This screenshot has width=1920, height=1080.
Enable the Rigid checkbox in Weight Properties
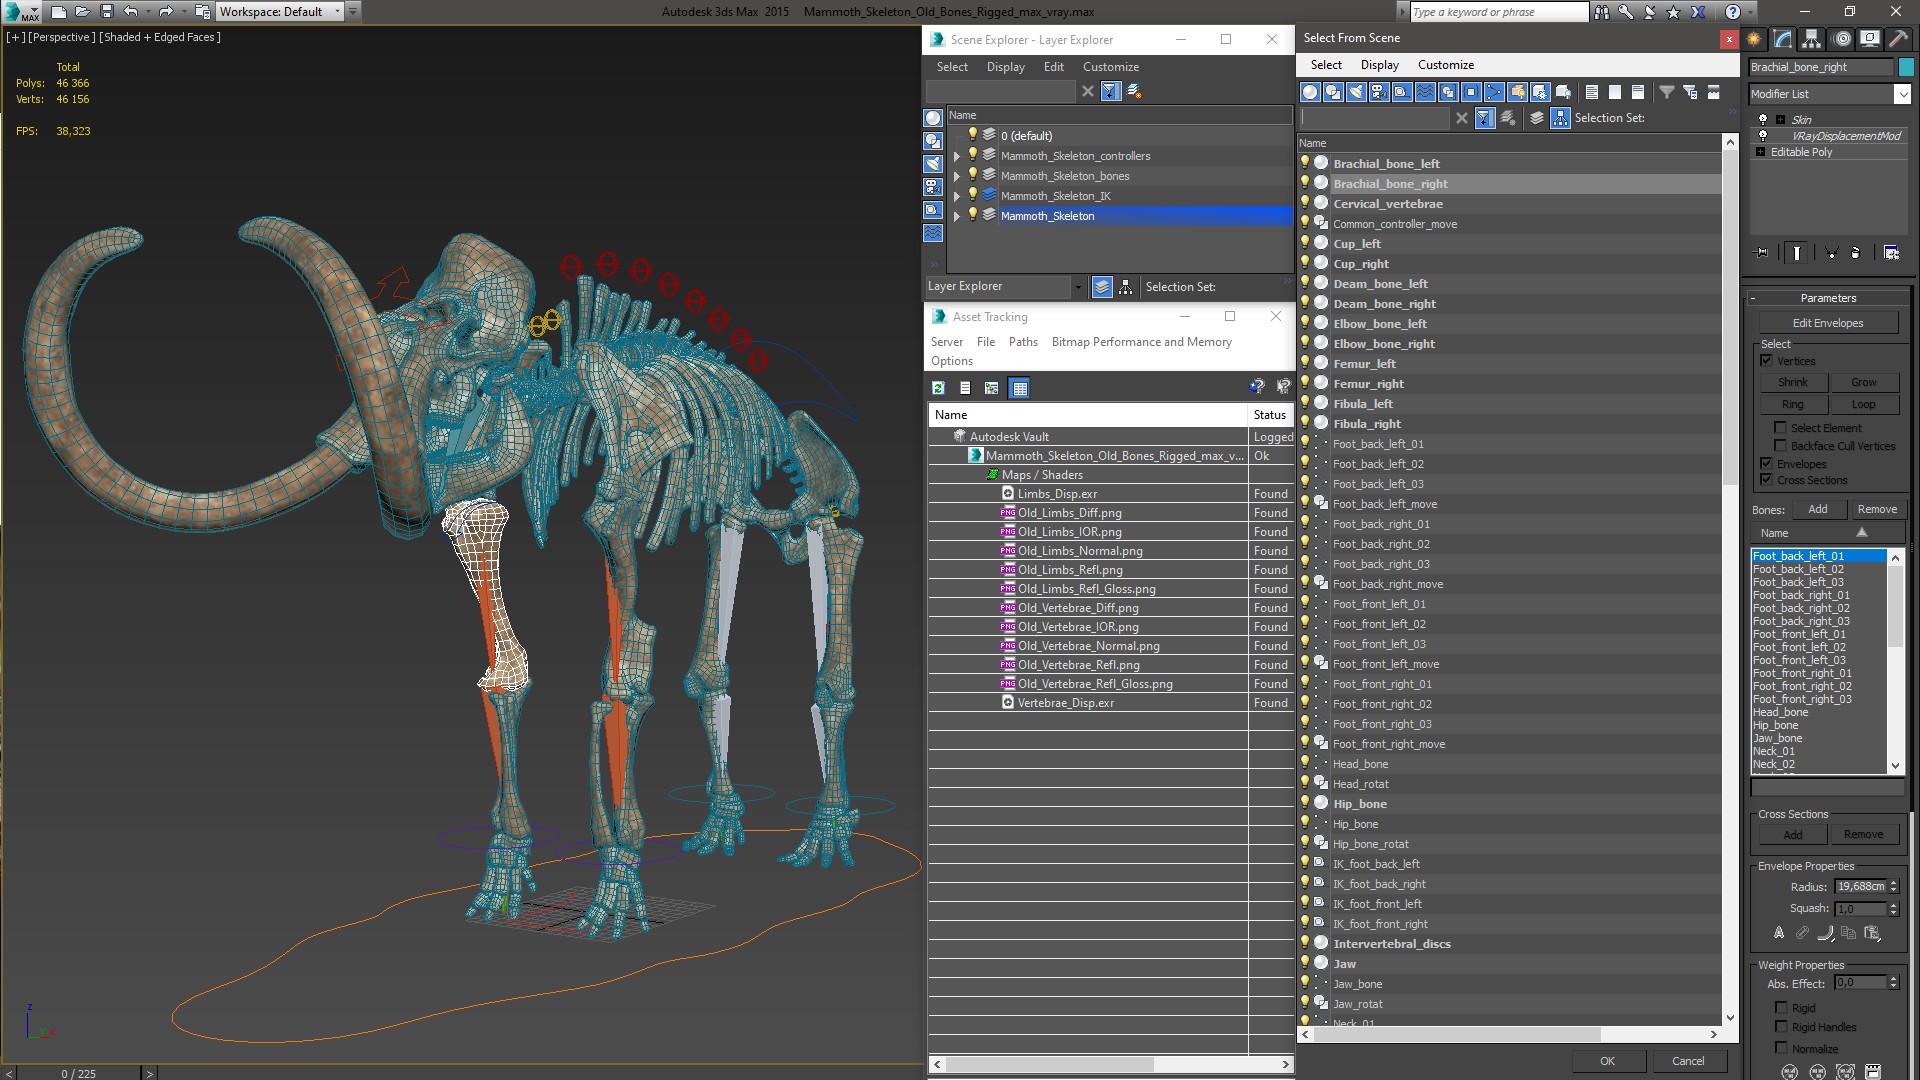coord(1781,1008)
